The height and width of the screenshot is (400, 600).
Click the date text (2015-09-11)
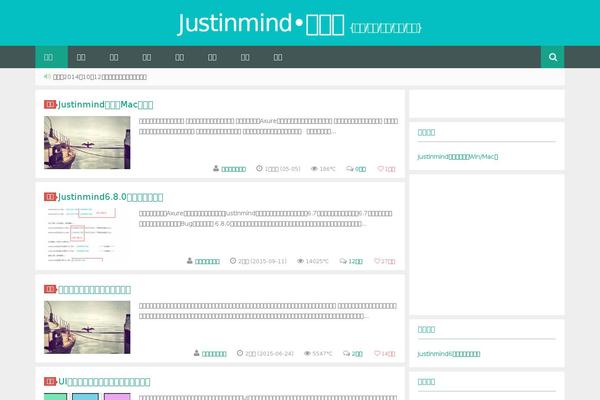pos(268,261)
